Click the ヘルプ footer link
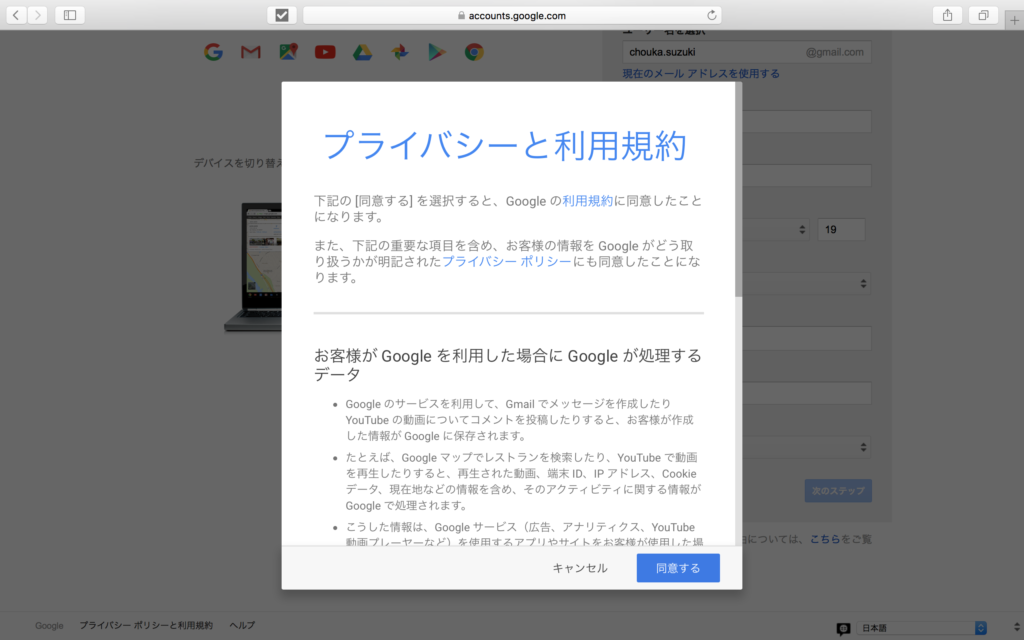The width and height of the screenshot is (1024, 640). 242,625
